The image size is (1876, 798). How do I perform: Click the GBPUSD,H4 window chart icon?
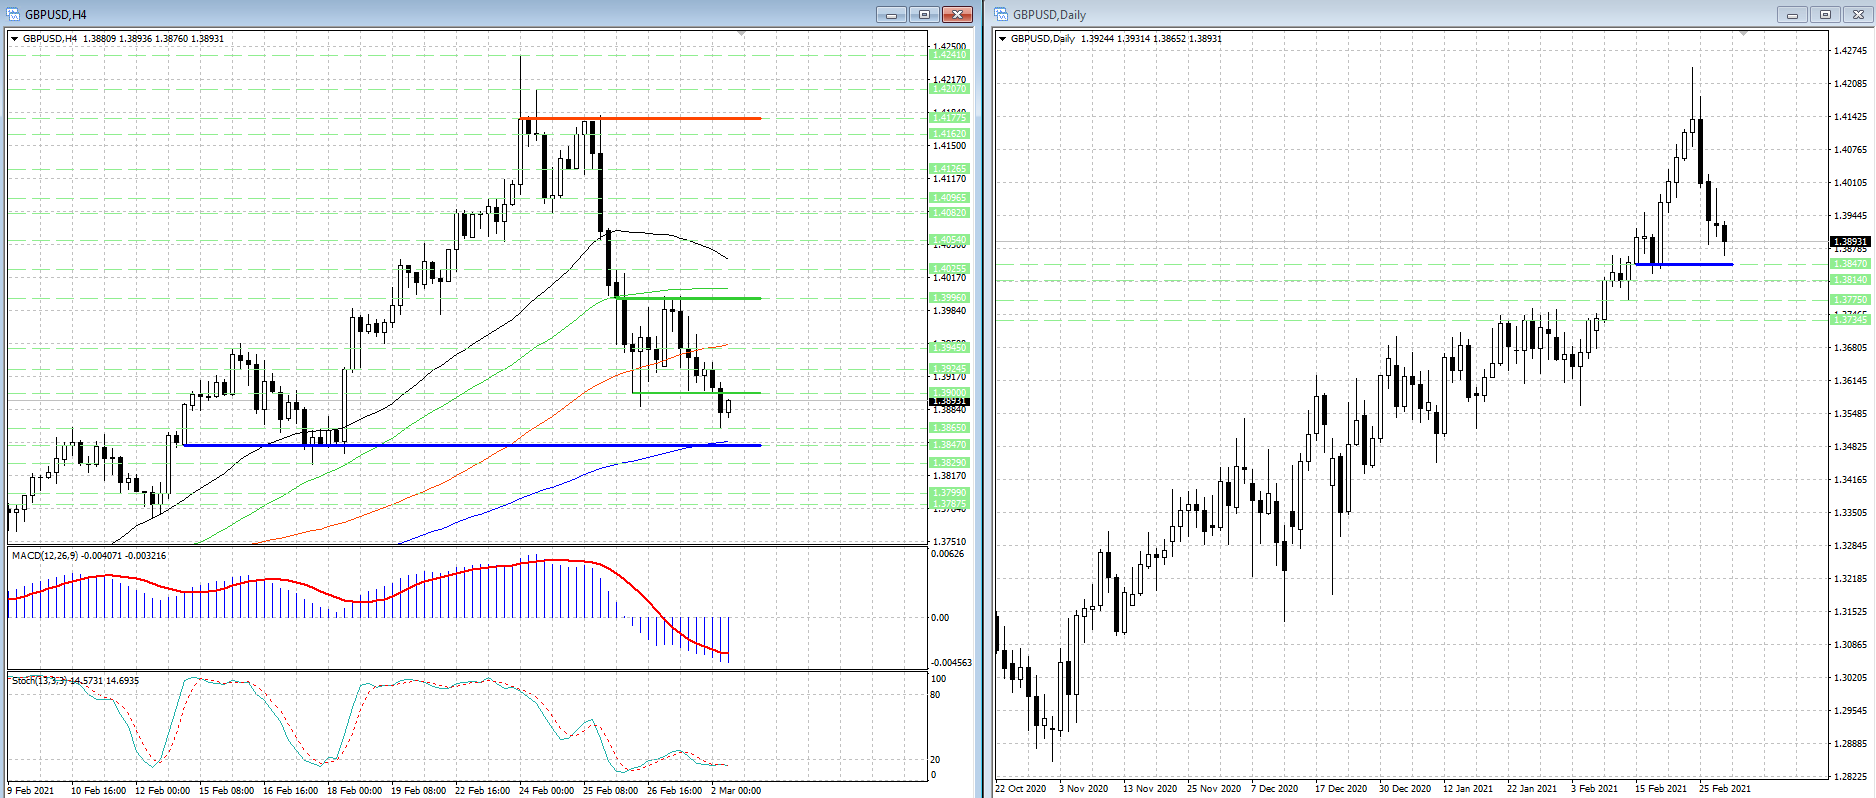pos(14,14)
